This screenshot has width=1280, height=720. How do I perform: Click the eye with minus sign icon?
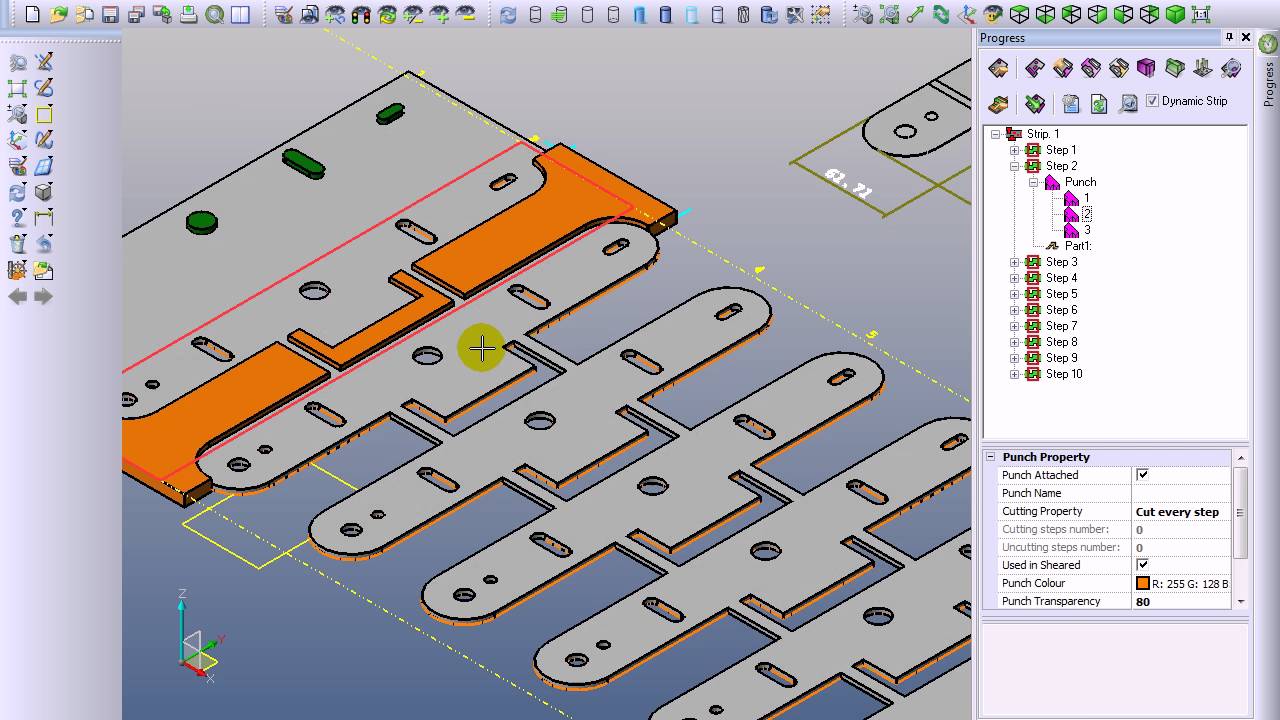[466, 14]
